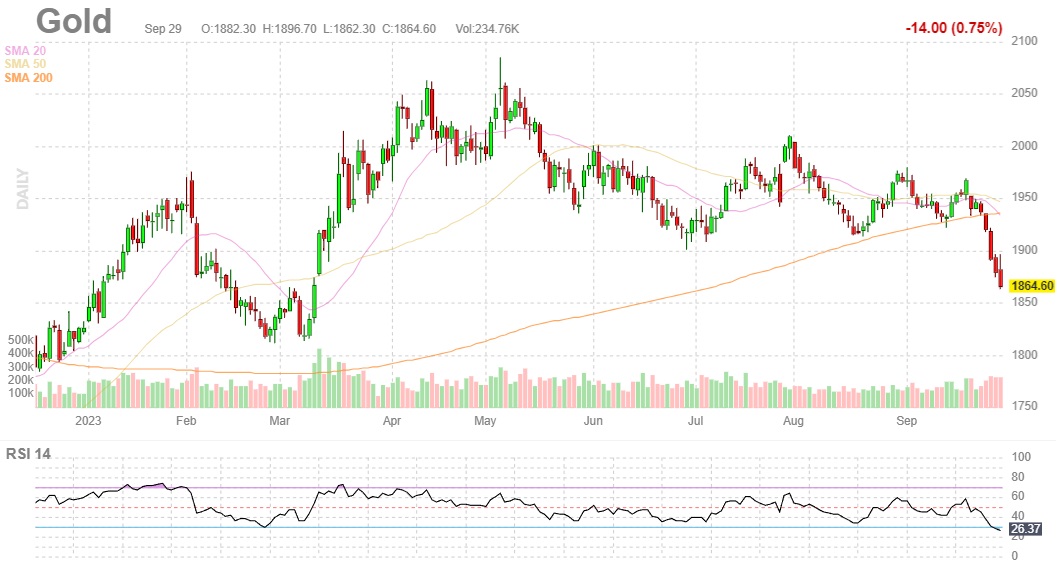The height and width of the screenshot is (565, 1060).
Task: Click the 1950 price axis label
Action: (x=1024, y=197)
